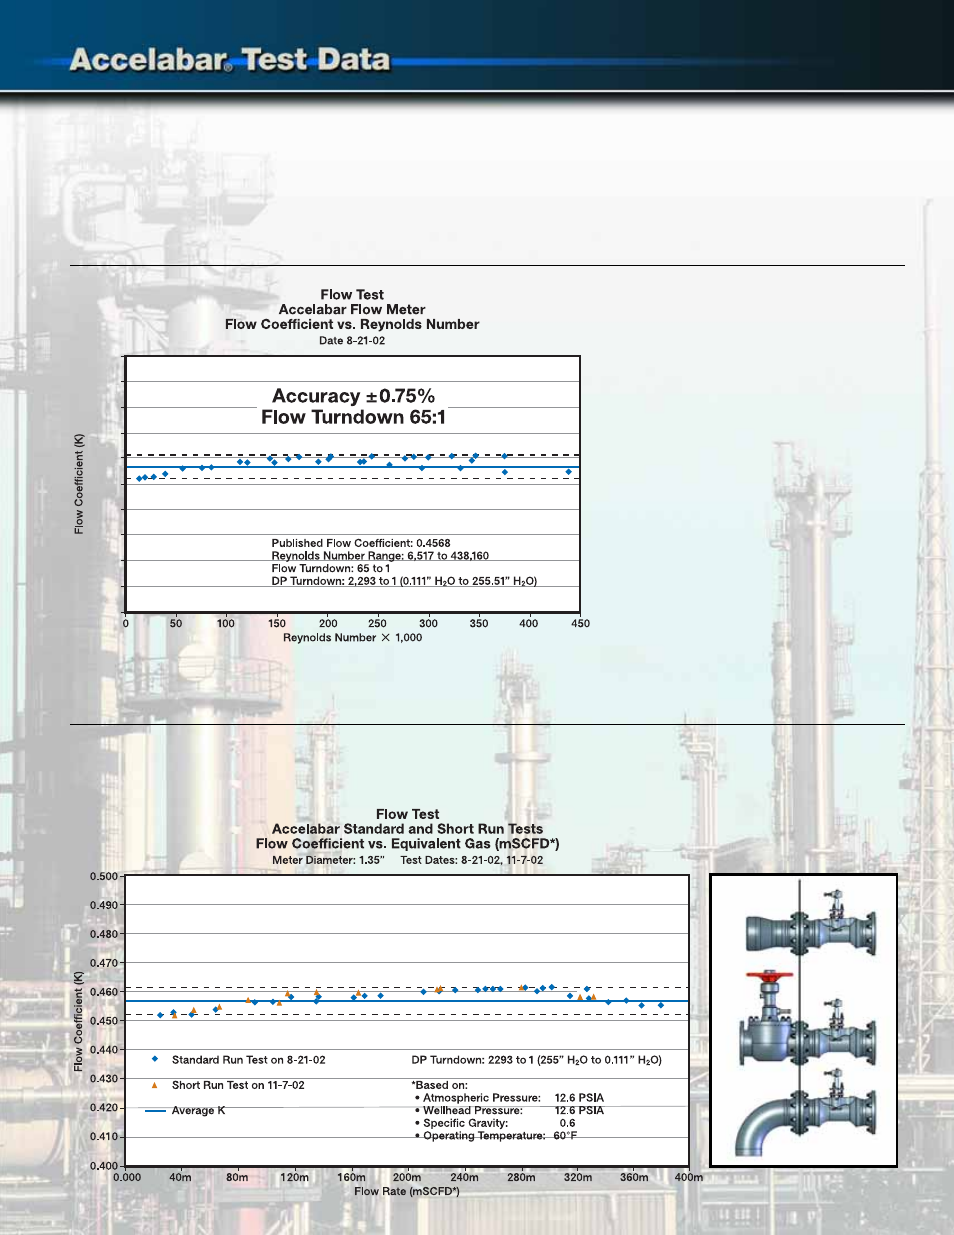Click the '400m' tick on the flow rate axis
Image resolution: width=954 pixels, height=1235 pixels.
688,1177
